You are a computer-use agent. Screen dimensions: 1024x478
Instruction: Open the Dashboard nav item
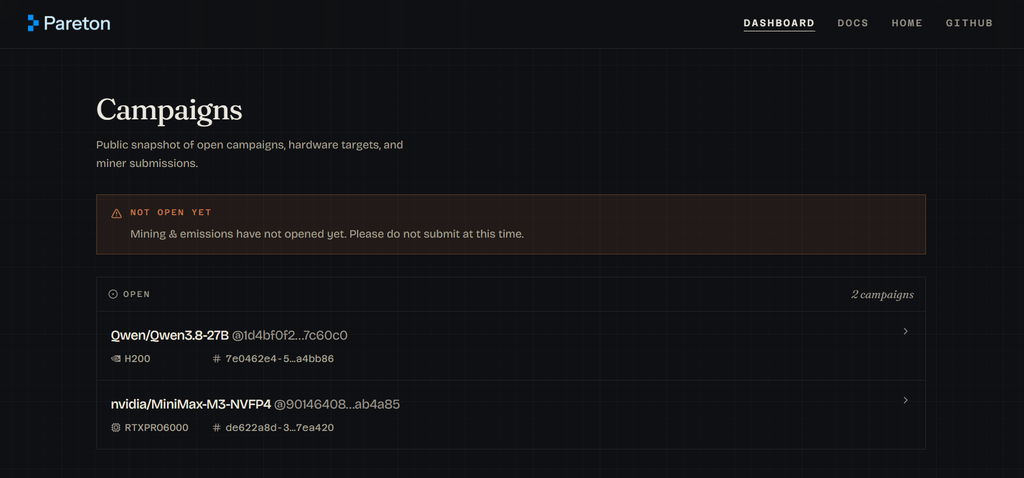779,23
